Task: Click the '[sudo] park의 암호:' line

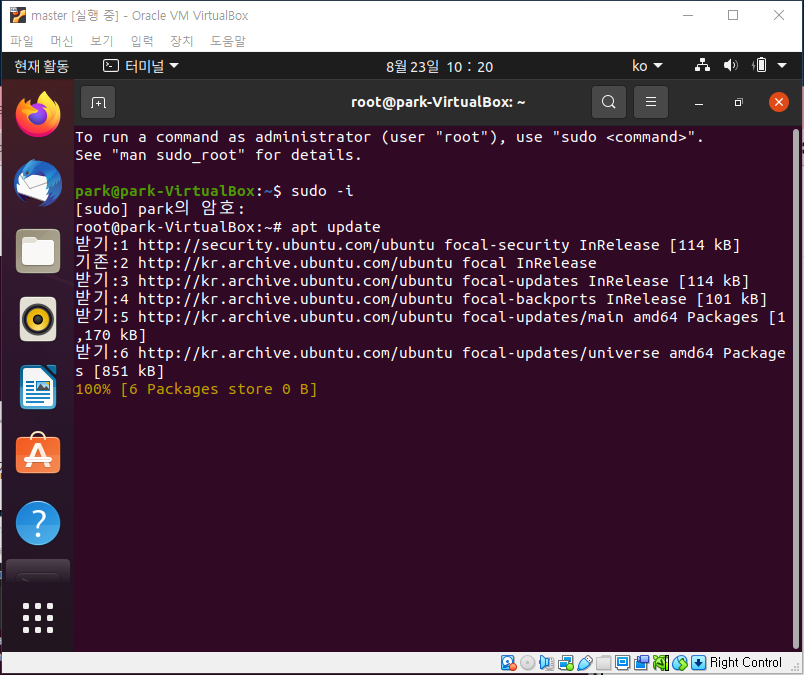Action: coord(160,209)
